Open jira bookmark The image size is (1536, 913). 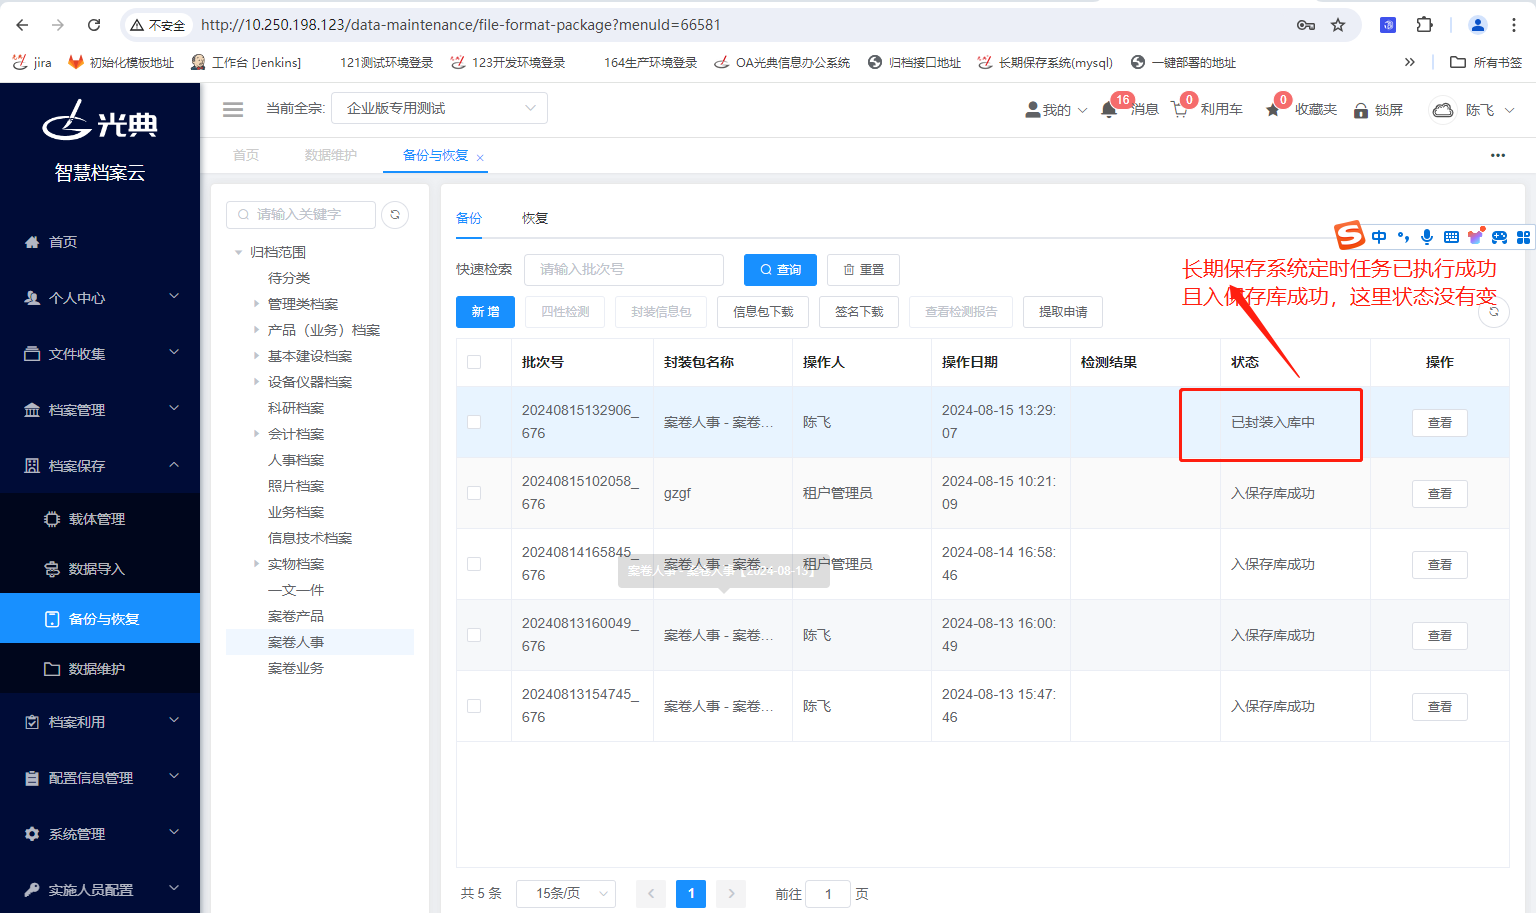tap(32, 62)
